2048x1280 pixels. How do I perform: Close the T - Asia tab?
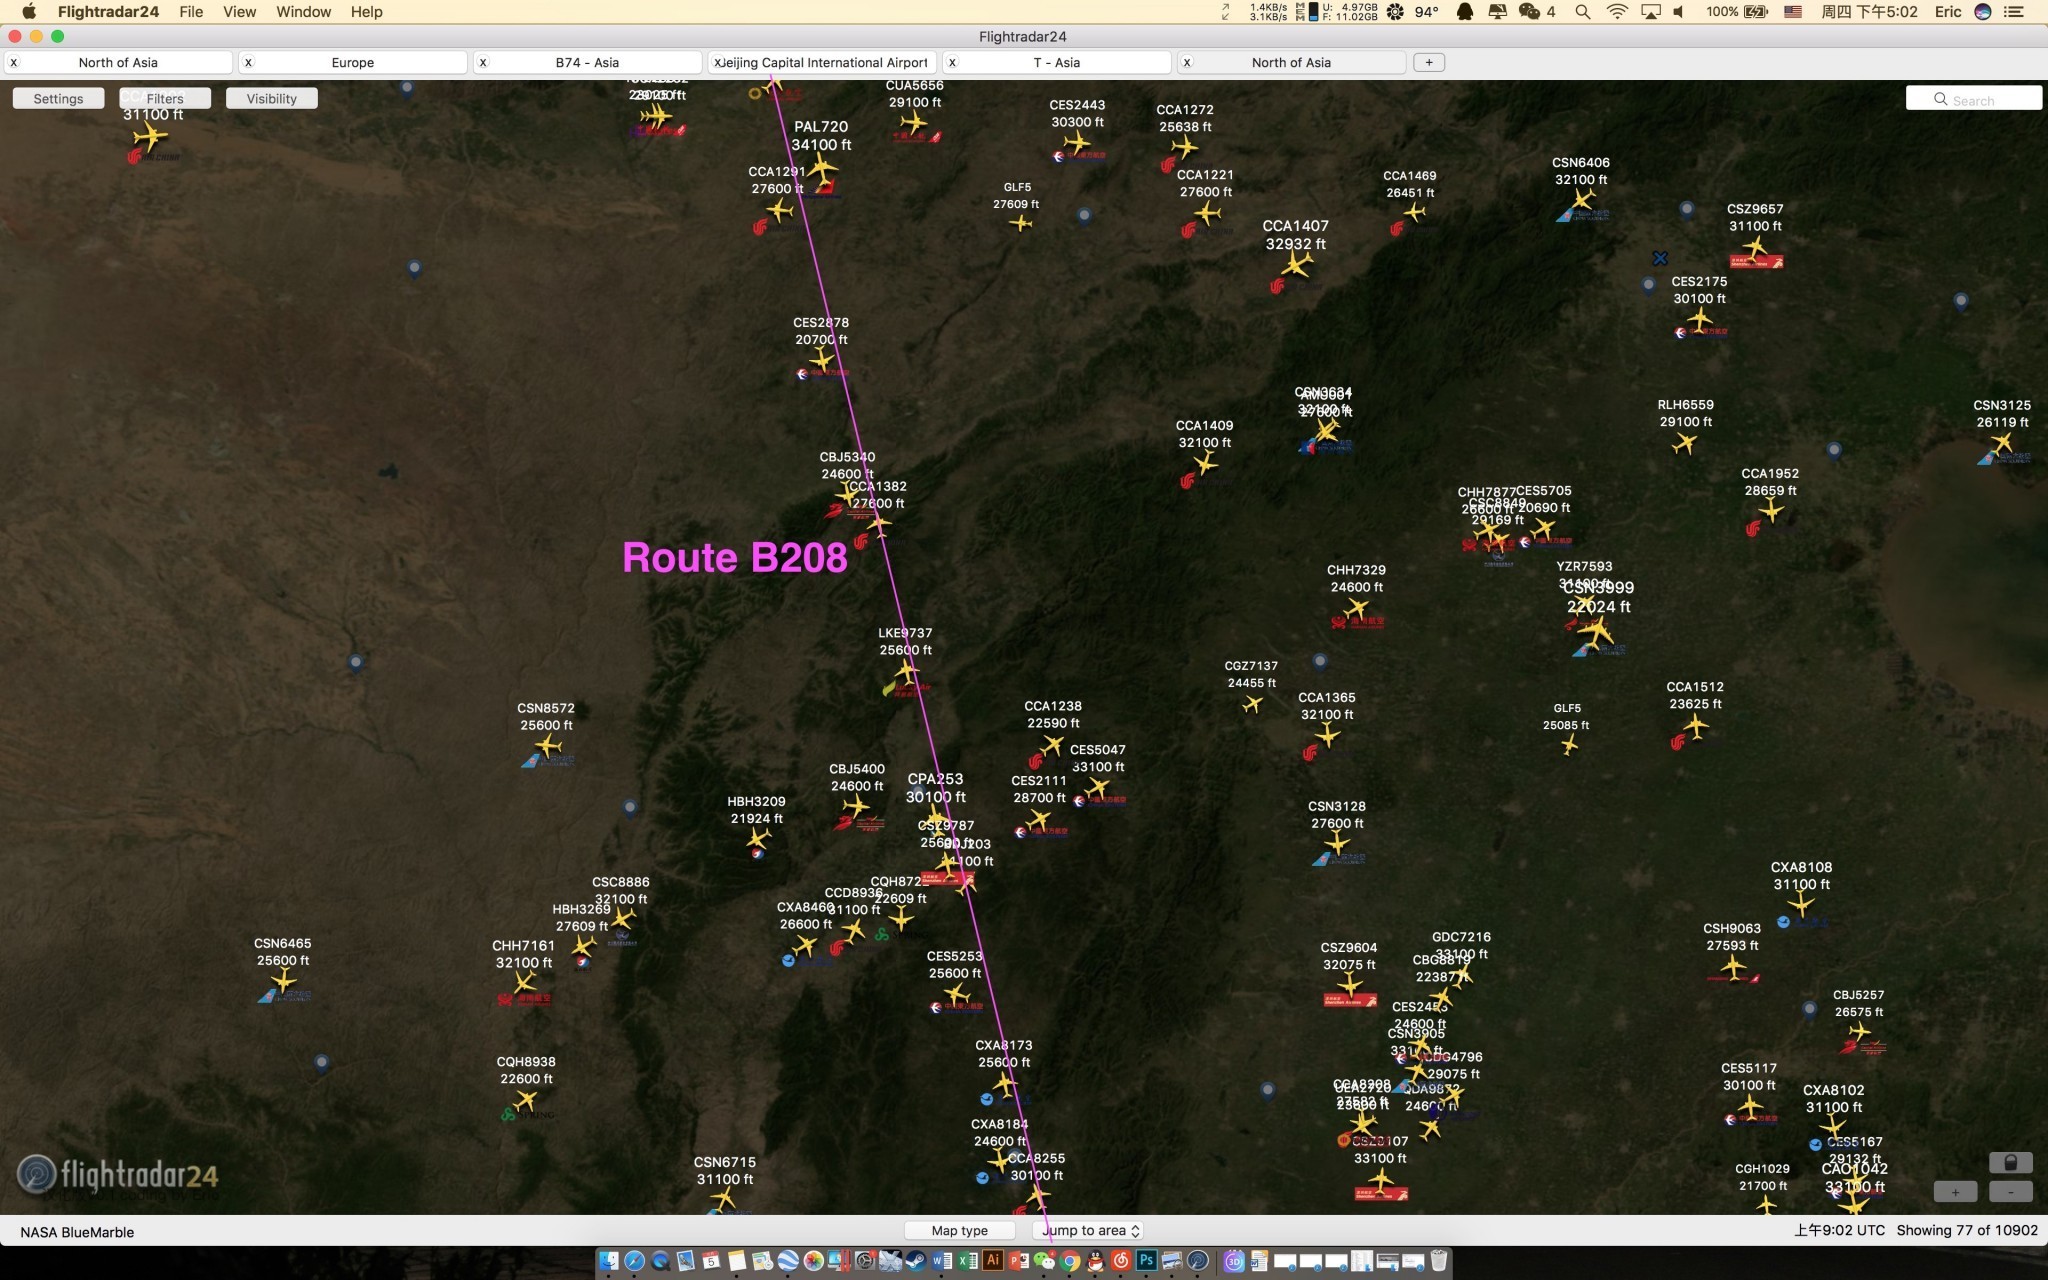coord(952,62)
